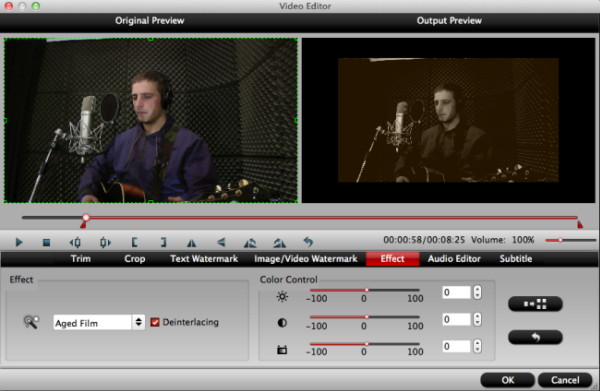Toggle the Deinterlacing checkbox
The image size is (600, 391).
click(x=155, y=322)
